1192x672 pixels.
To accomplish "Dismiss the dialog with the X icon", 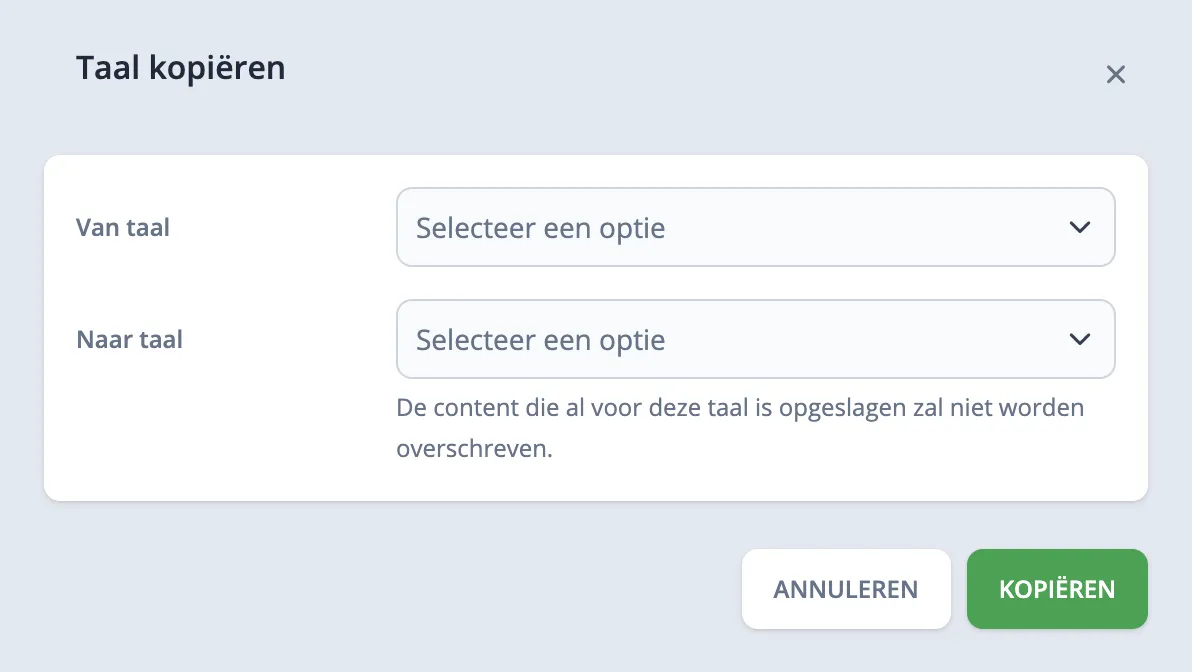I will tap(1116, 74).
